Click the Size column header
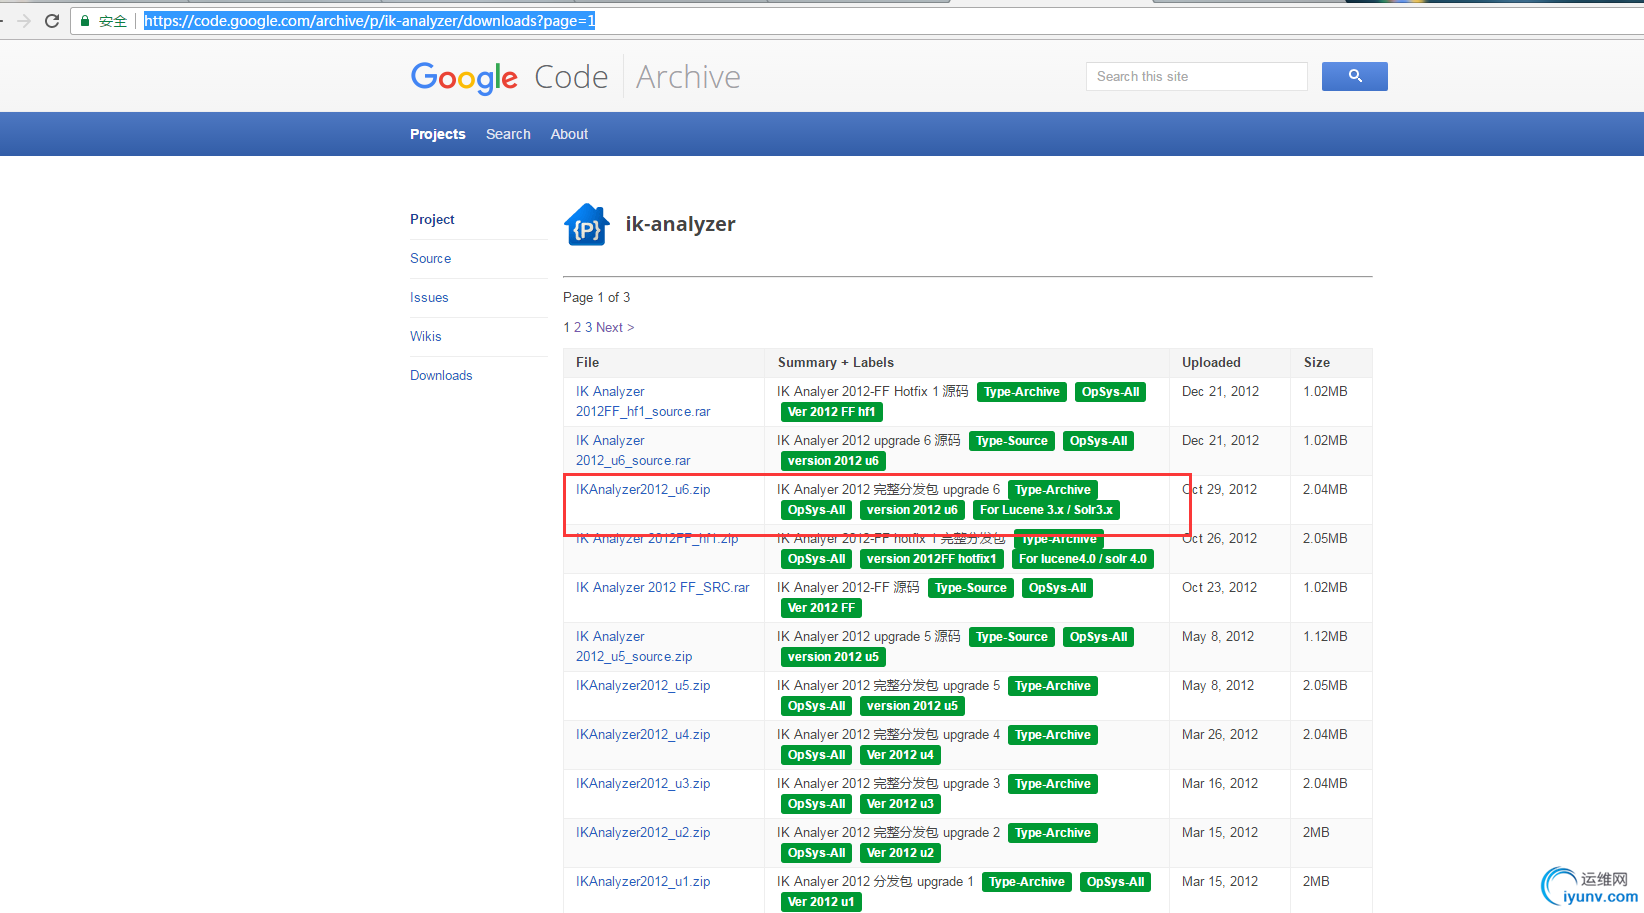 coord(1316,362)
